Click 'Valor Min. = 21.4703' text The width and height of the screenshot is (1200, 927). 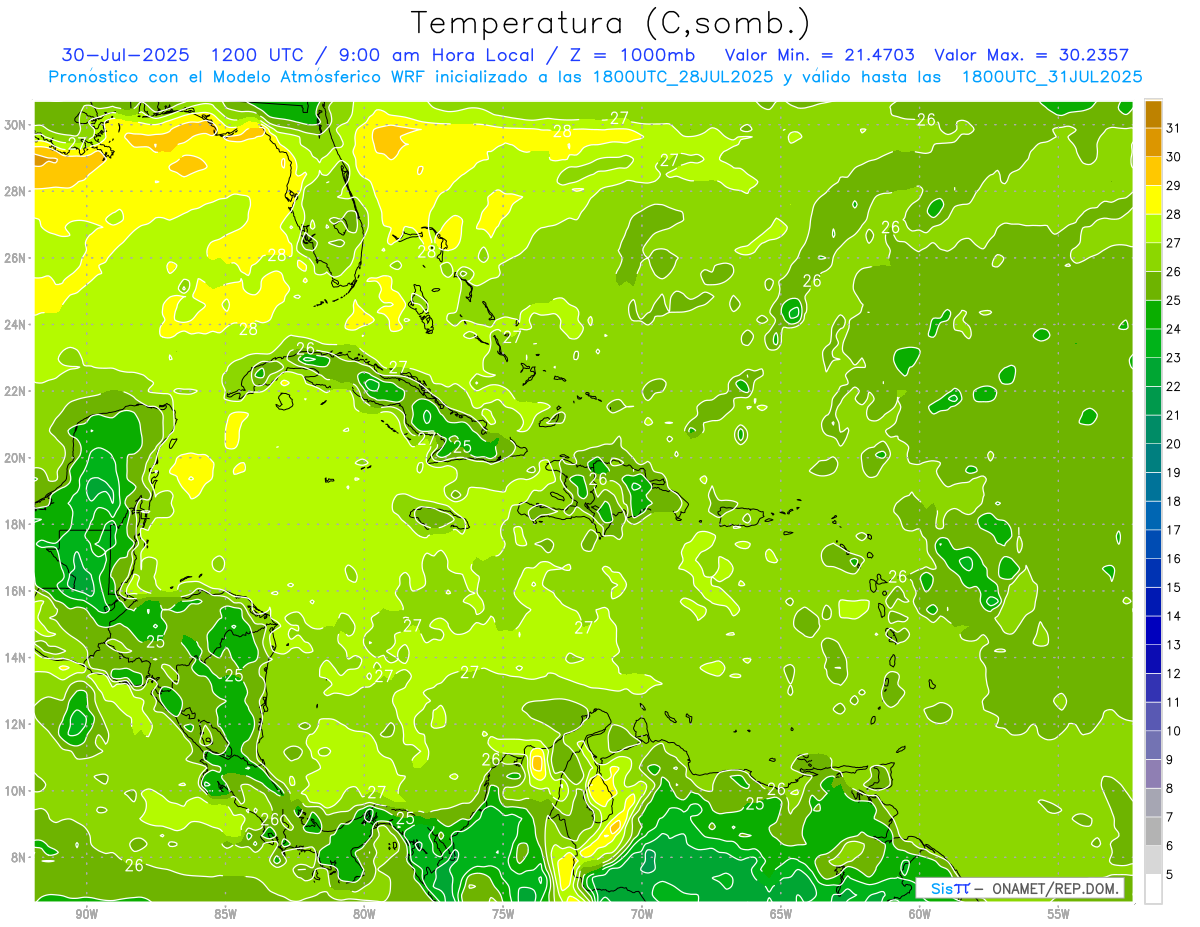tap(821, 55)
